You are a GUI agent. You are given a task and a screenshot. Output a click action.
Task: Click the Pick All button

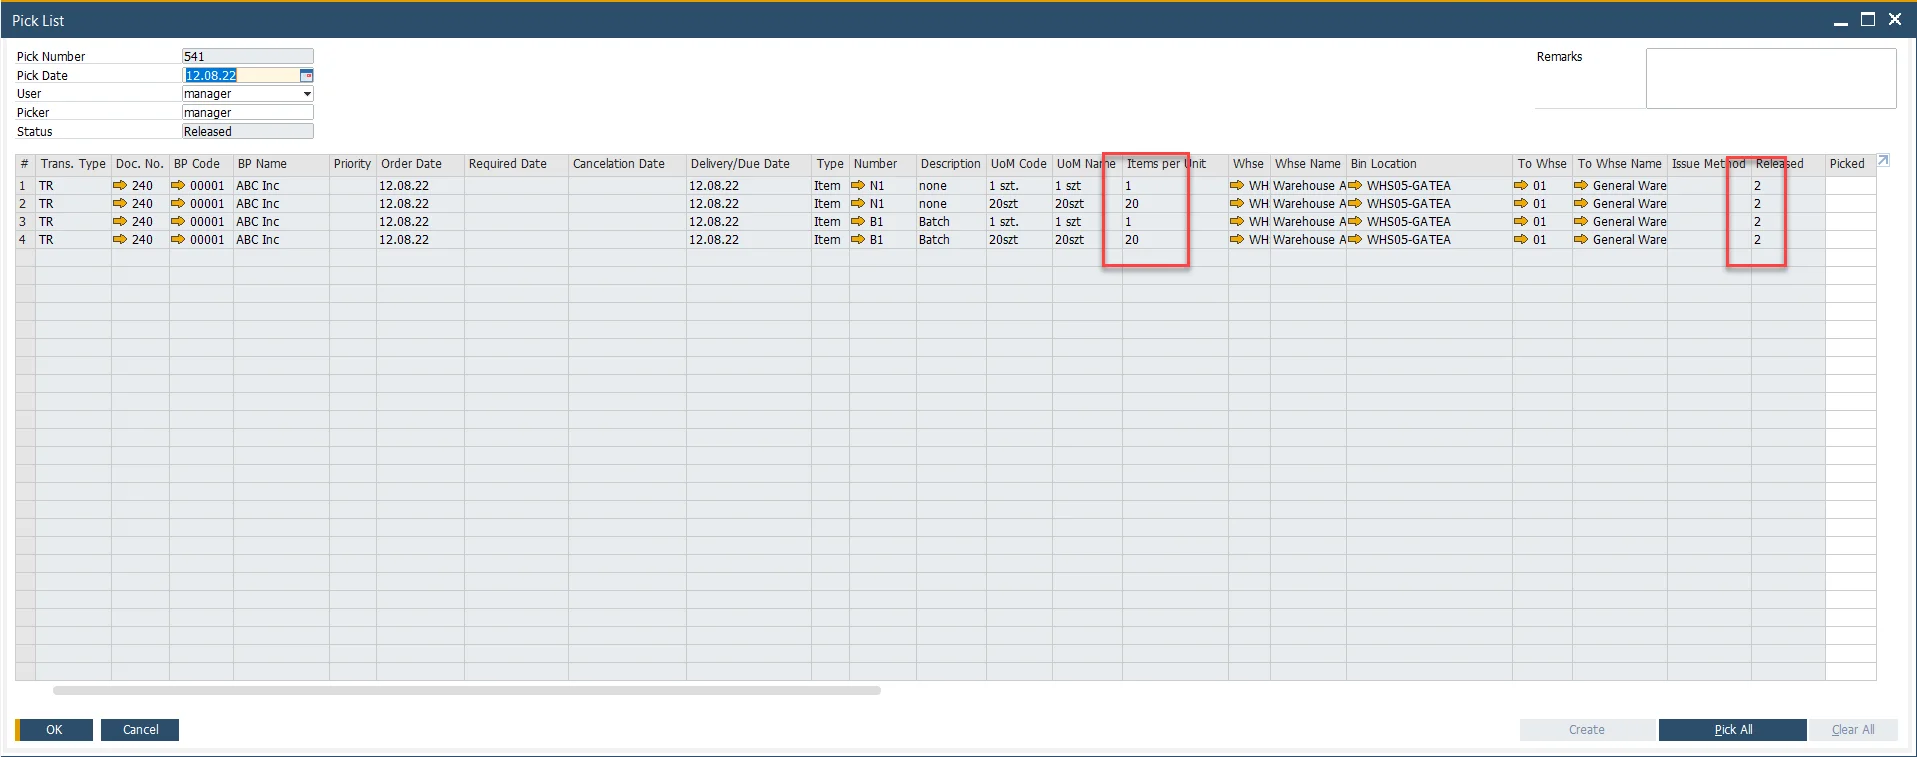1732,730
